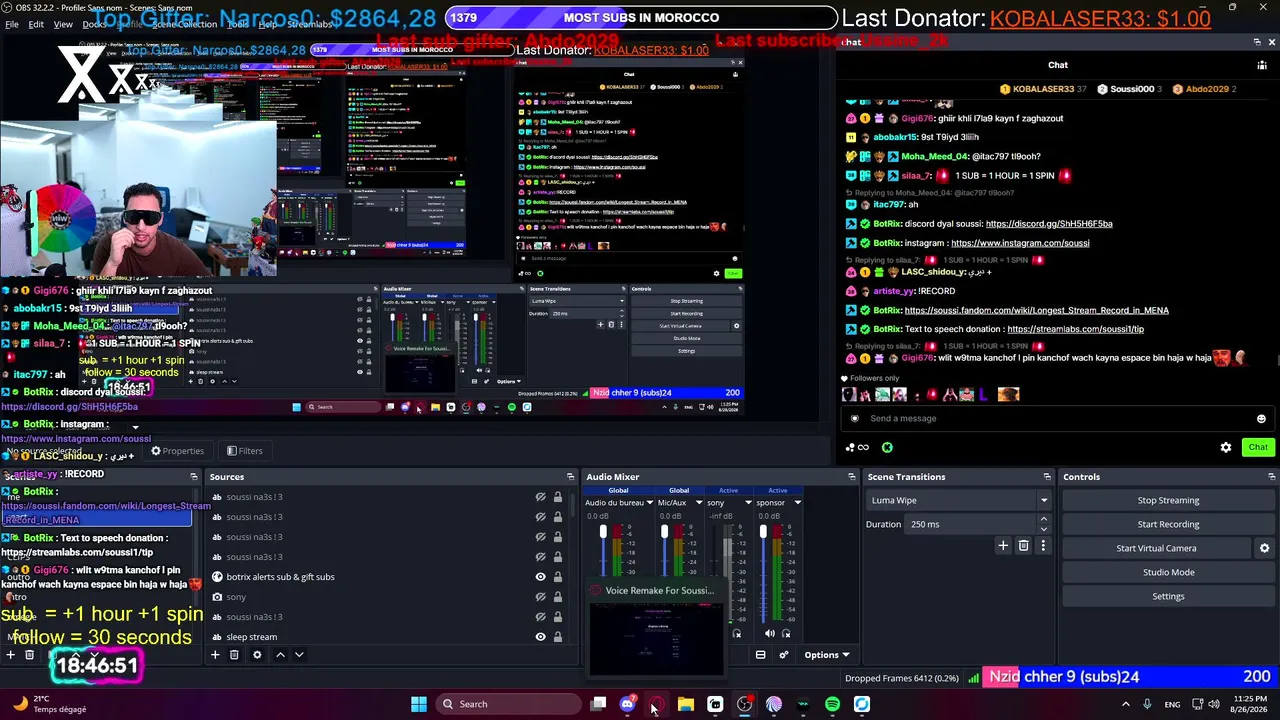
Task: Show the sony source
Action: [x=541, y=597]
